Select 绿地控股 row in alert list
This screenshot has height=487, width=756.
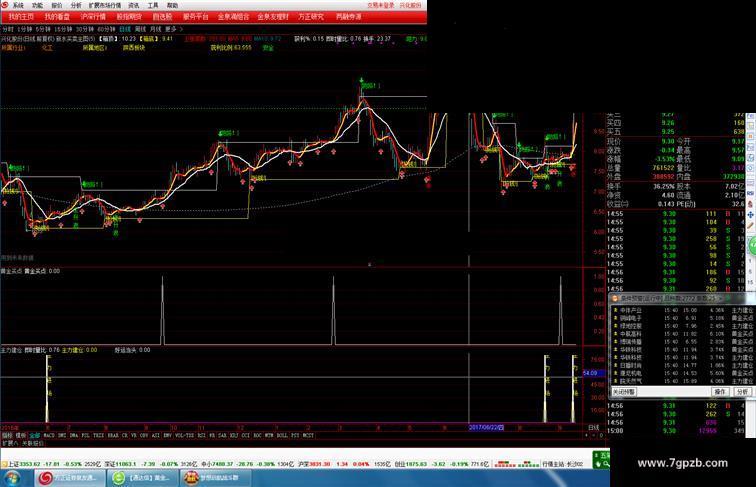[682, 326]
